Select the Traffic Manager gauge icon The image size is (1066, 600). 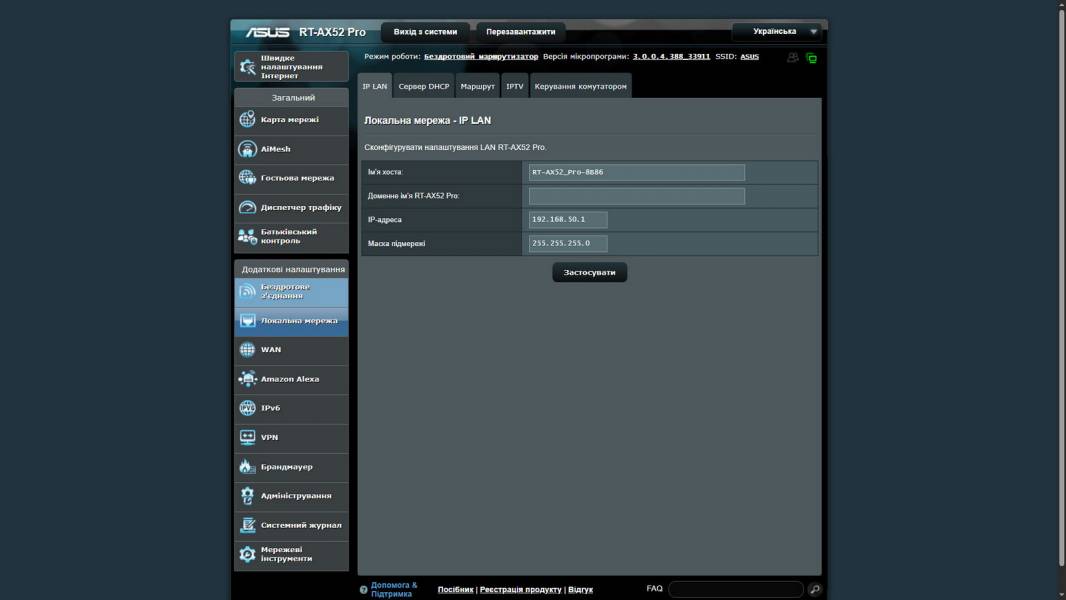pyautogui.click(x=247, y=207)
